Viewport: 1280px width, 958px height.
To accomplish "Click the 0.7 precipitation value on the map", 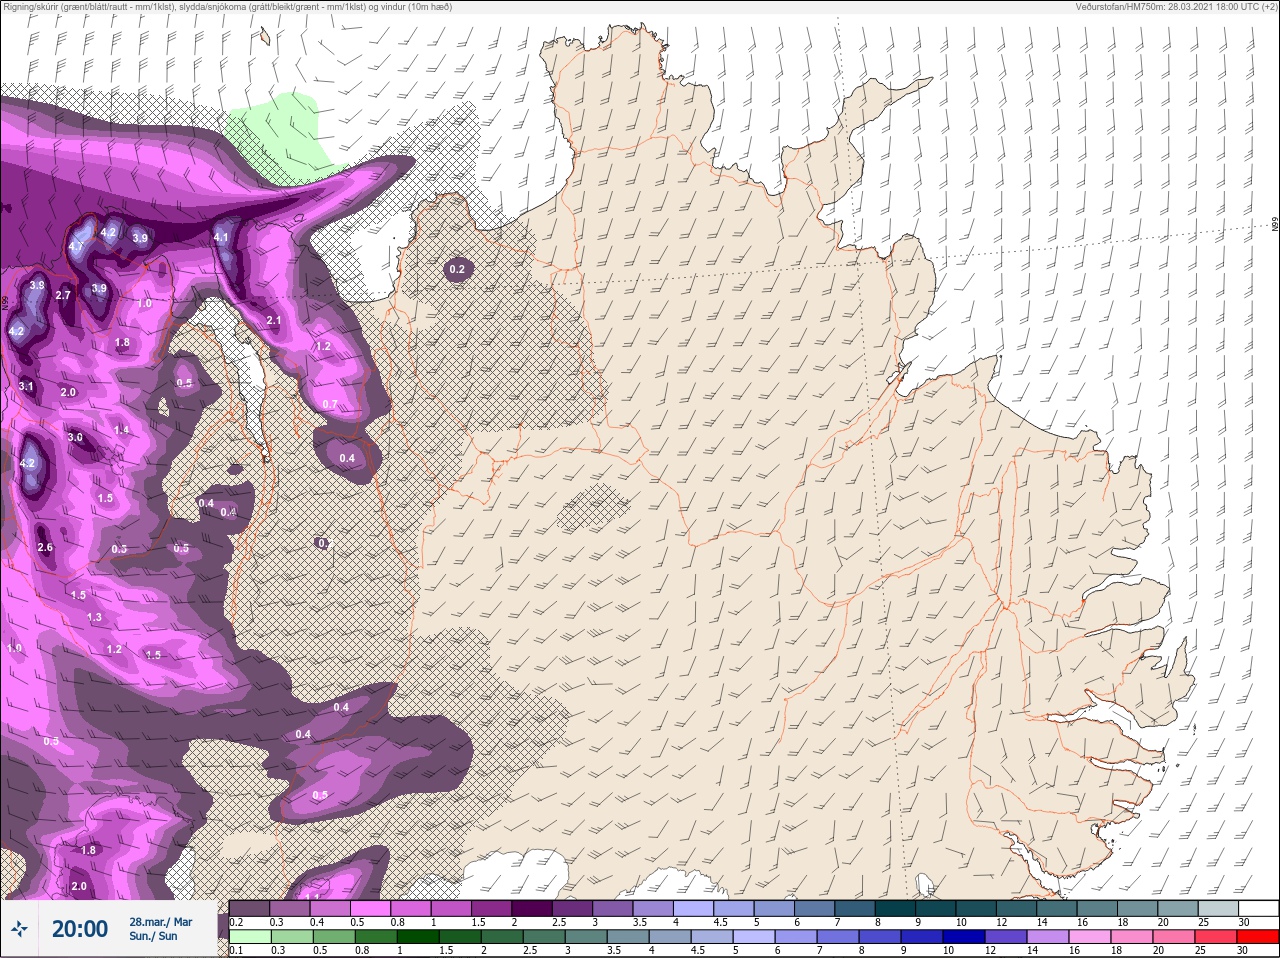I will click(330, 404).
